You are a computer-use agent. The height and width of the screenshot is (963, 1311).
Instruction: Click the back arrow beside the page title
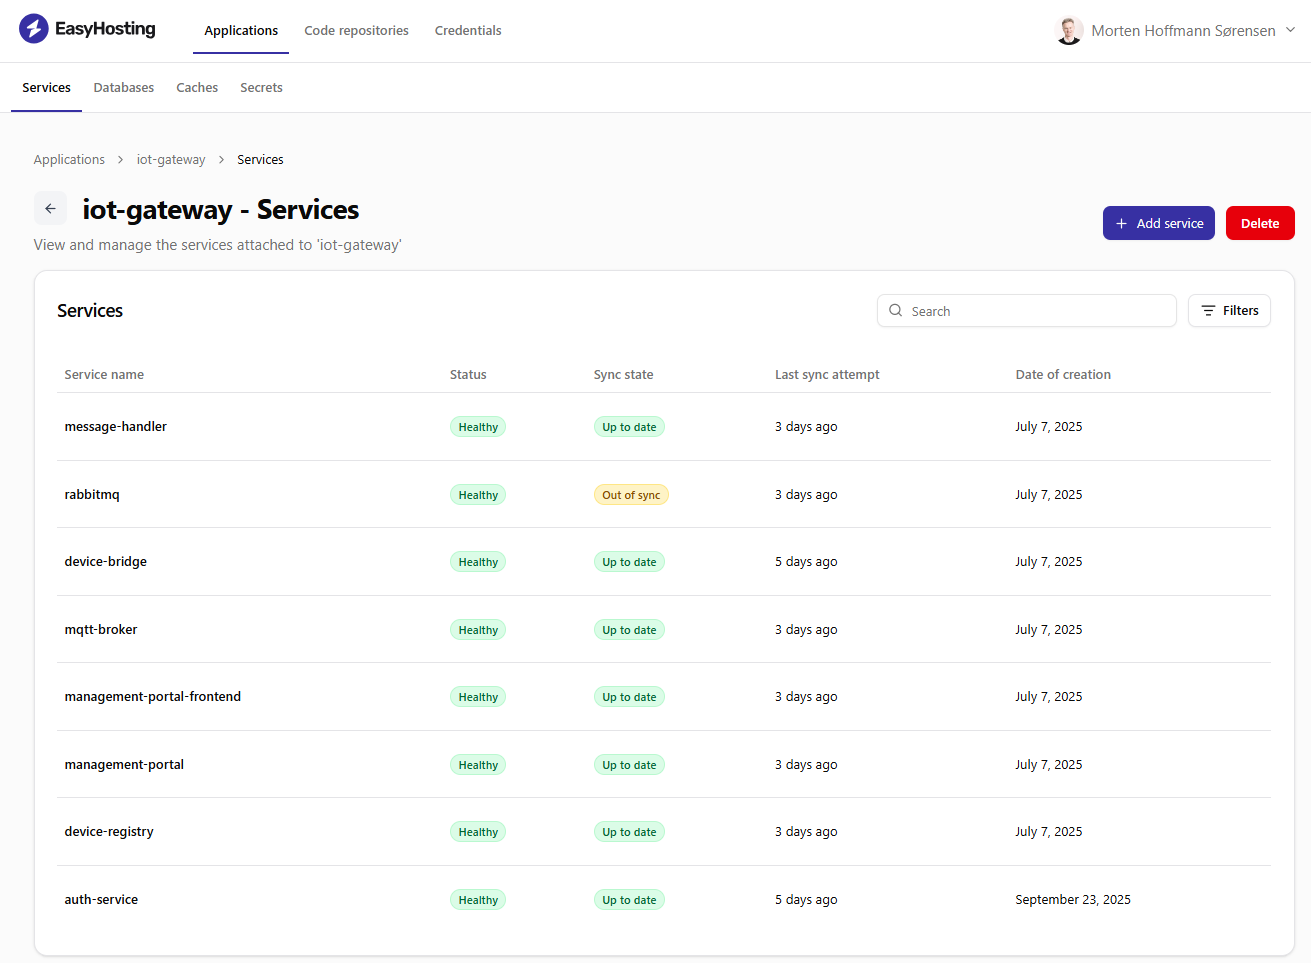tap(50, 209)
